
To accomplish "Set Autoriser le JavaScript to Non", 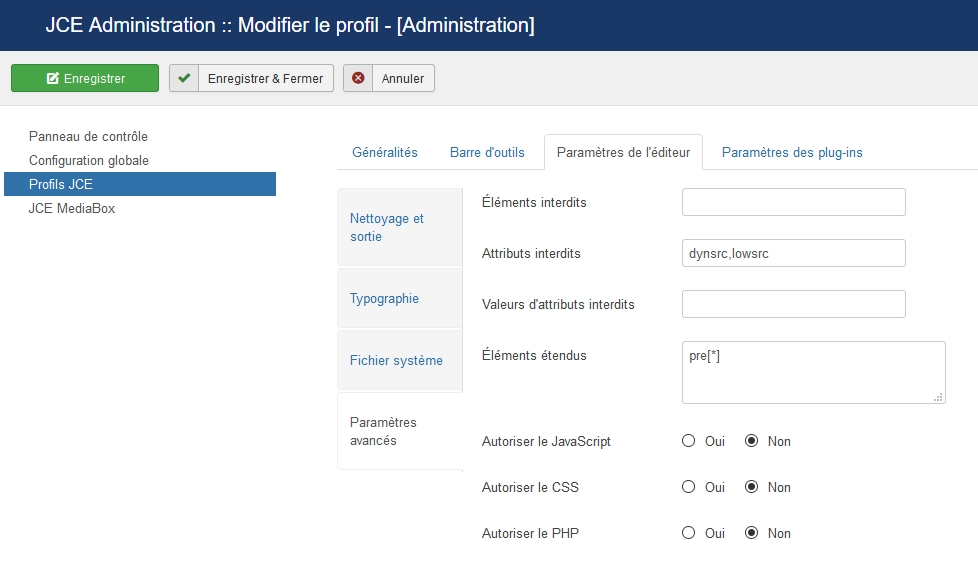I will click(x=752, y=441).
